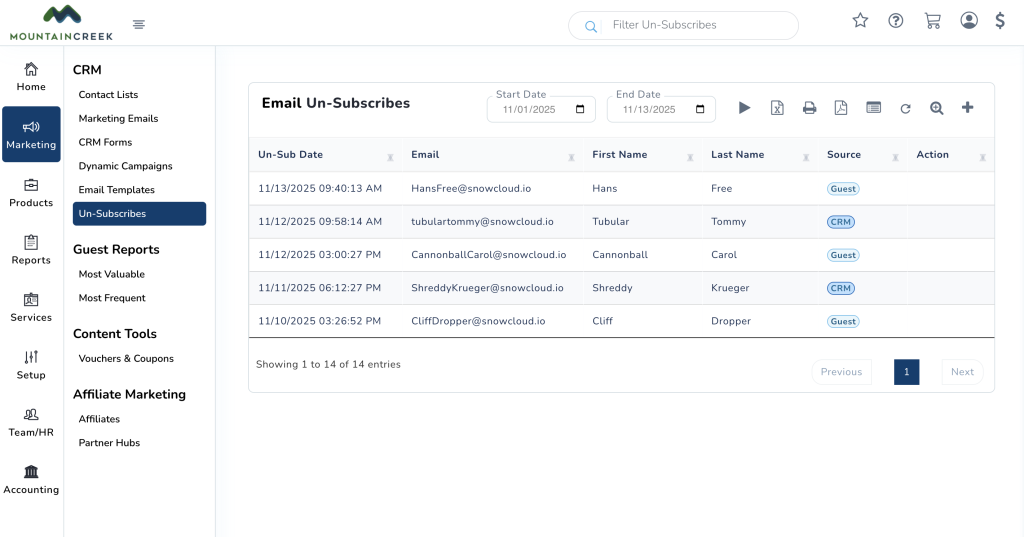Open the End Date calendar picker
1024x537 pixels.
click(700, 110)
